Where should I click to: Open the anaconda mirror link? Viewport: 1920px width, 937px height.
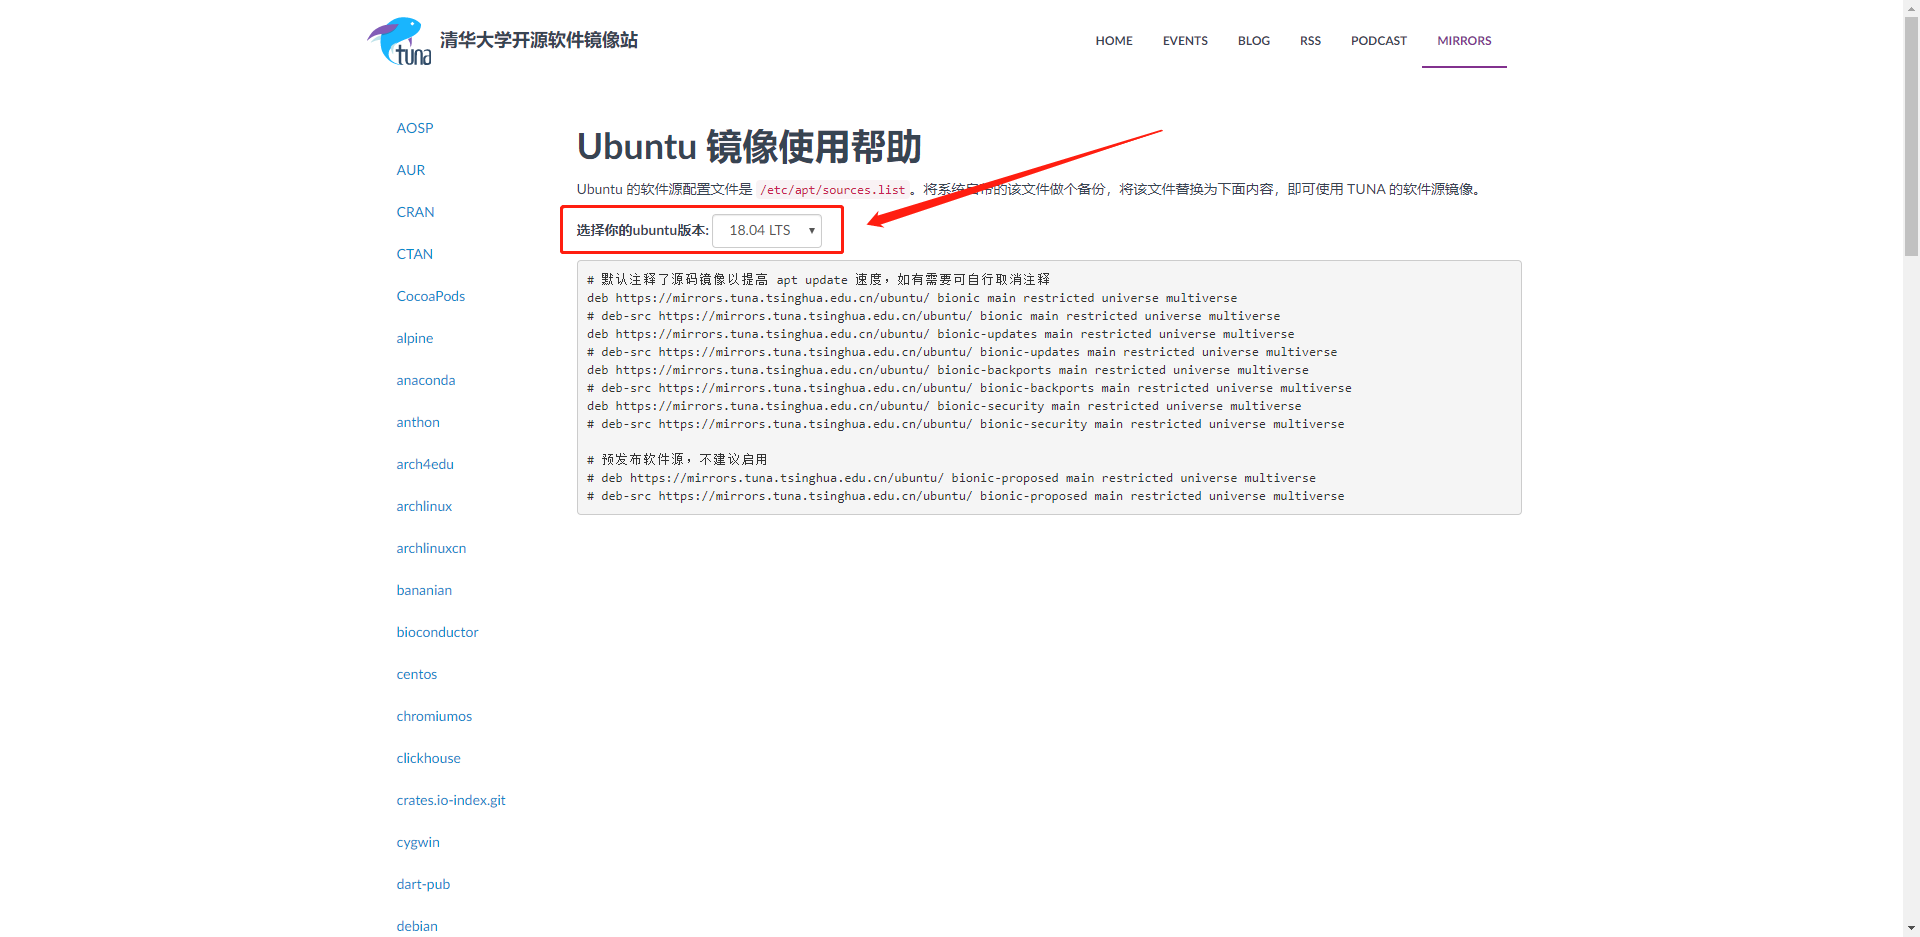425,380
